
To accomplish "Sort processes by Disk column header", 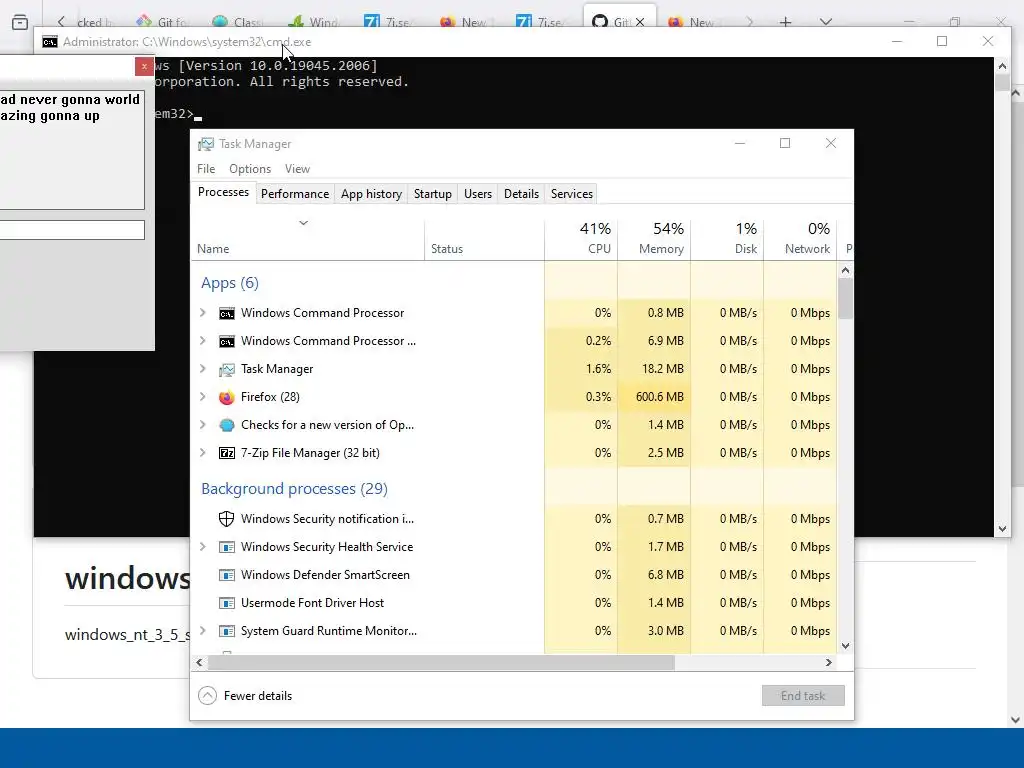I will (x=727, y=238).
